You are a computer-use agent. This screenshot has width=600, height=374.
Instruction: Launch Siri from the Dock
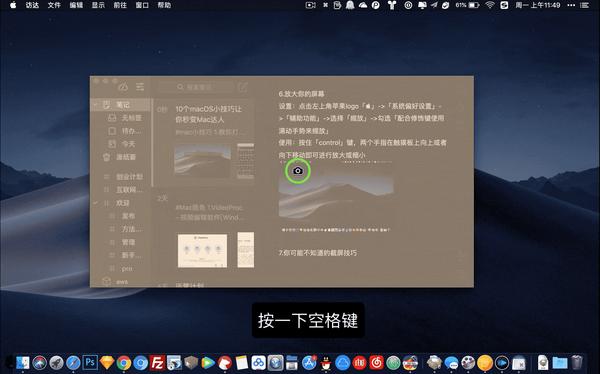(x=39, y=362)
